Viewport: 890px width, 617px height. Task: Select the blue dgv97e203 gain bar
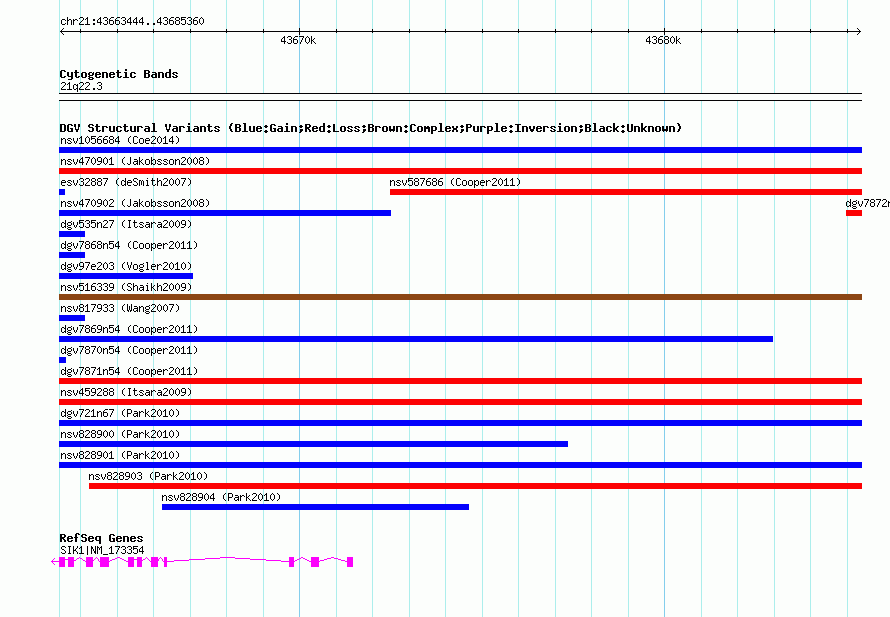coord(126,276)
